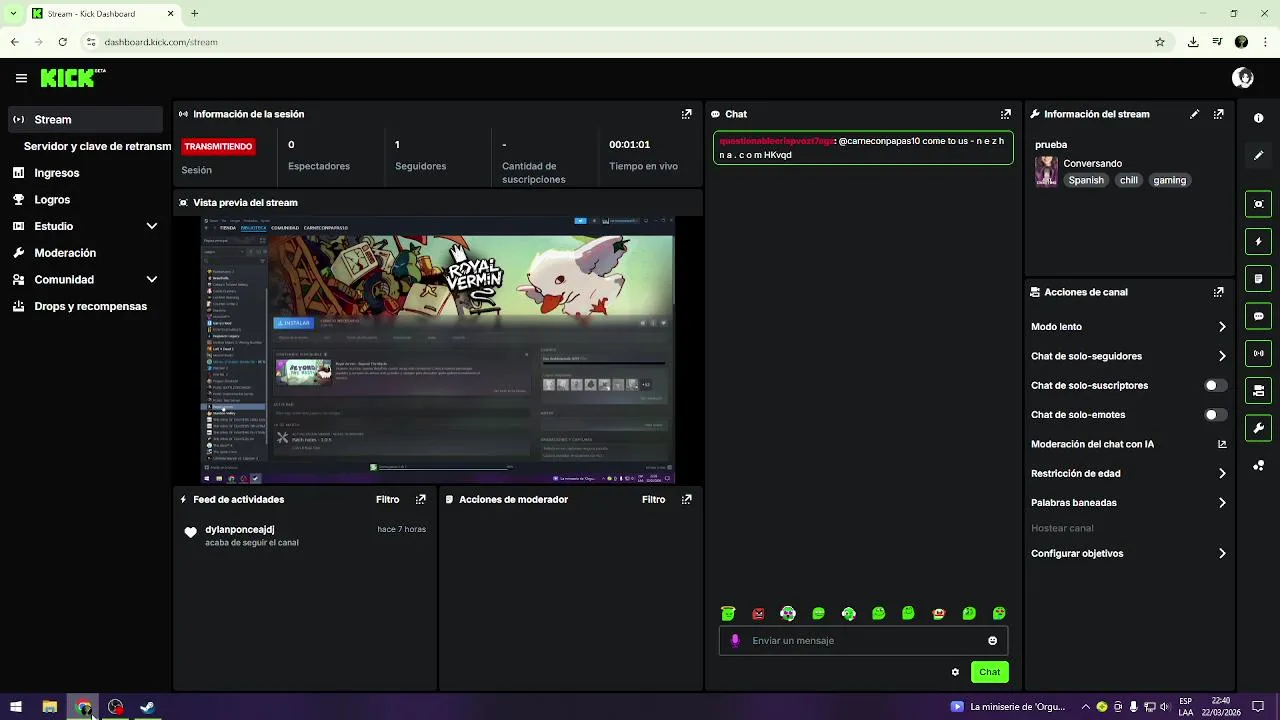Viewport: 1280px width, 720px height.
Task: Send message with the green Chat button
Action: (x=989, y=672)
